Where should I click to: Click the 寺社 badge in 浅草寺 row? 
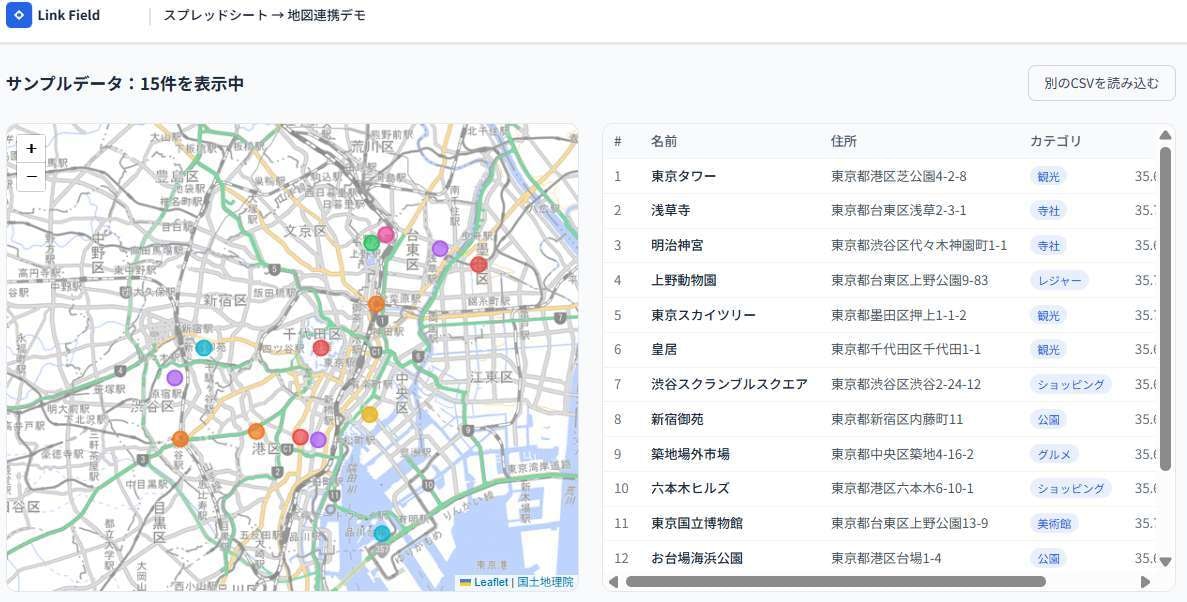click(1048, 211)
